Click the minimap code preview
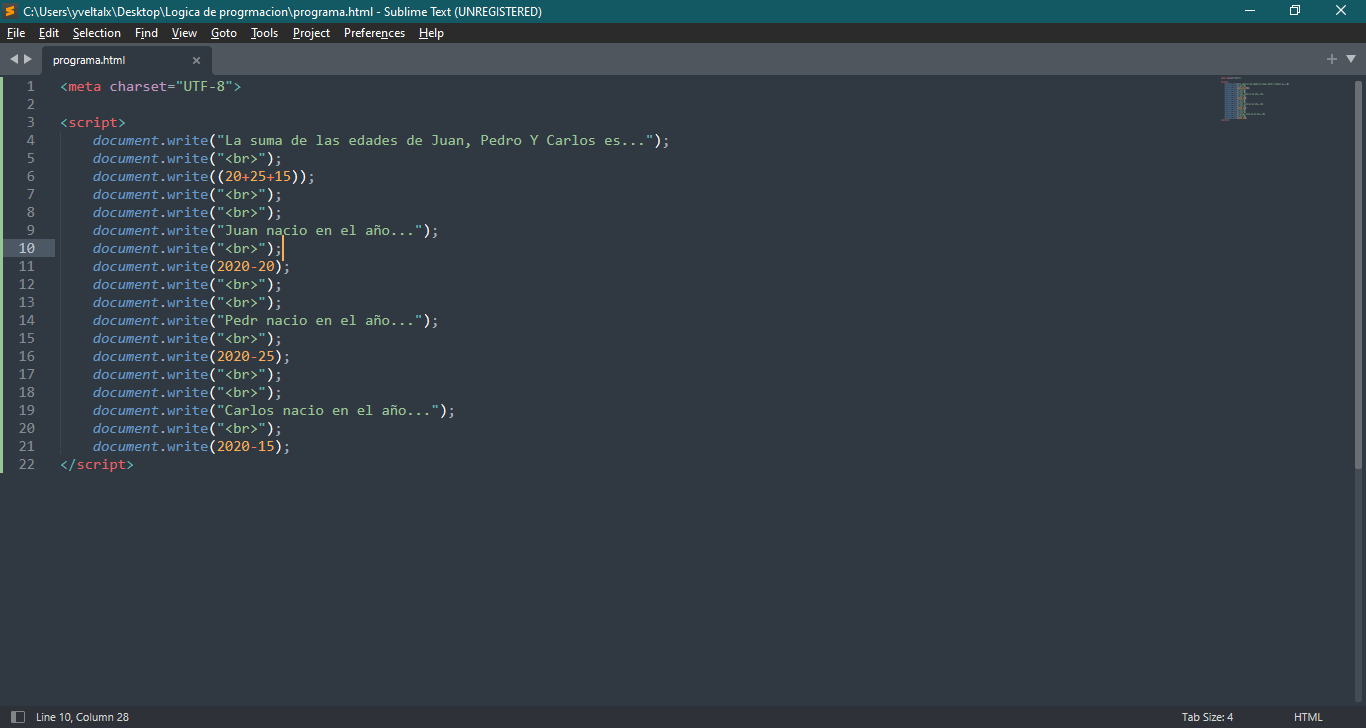The image size is (1366, 728). 1255,98
